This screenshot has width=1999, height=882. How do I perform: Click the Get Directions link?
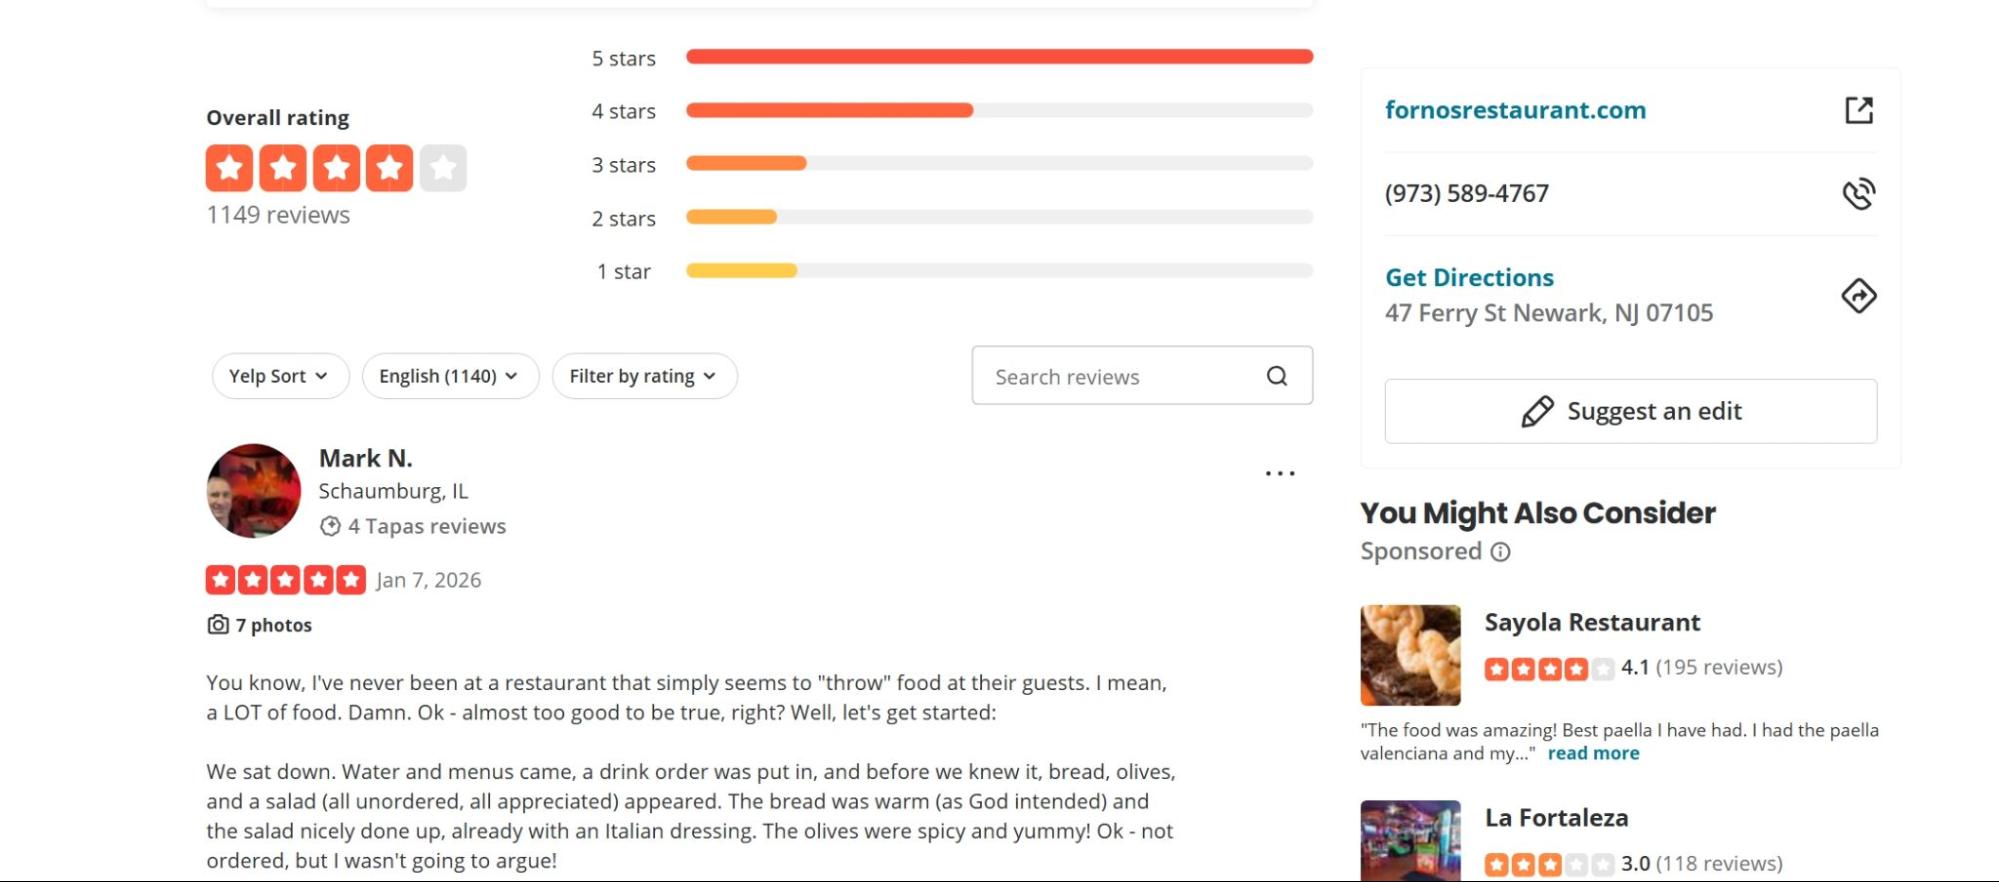(x=1468, y=277)
